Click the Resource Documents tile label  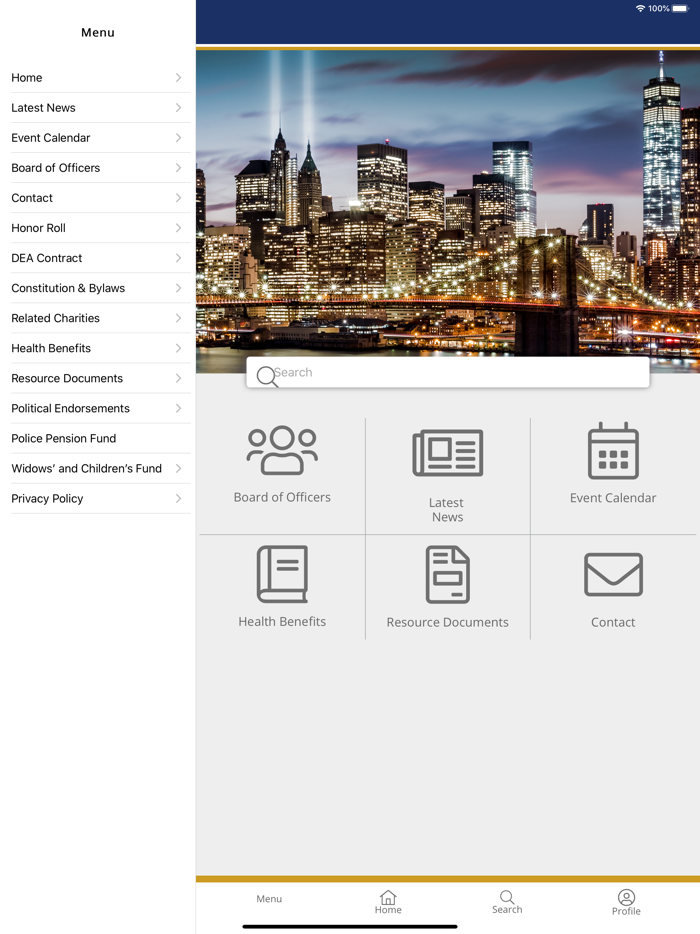(x=447, y=622)
